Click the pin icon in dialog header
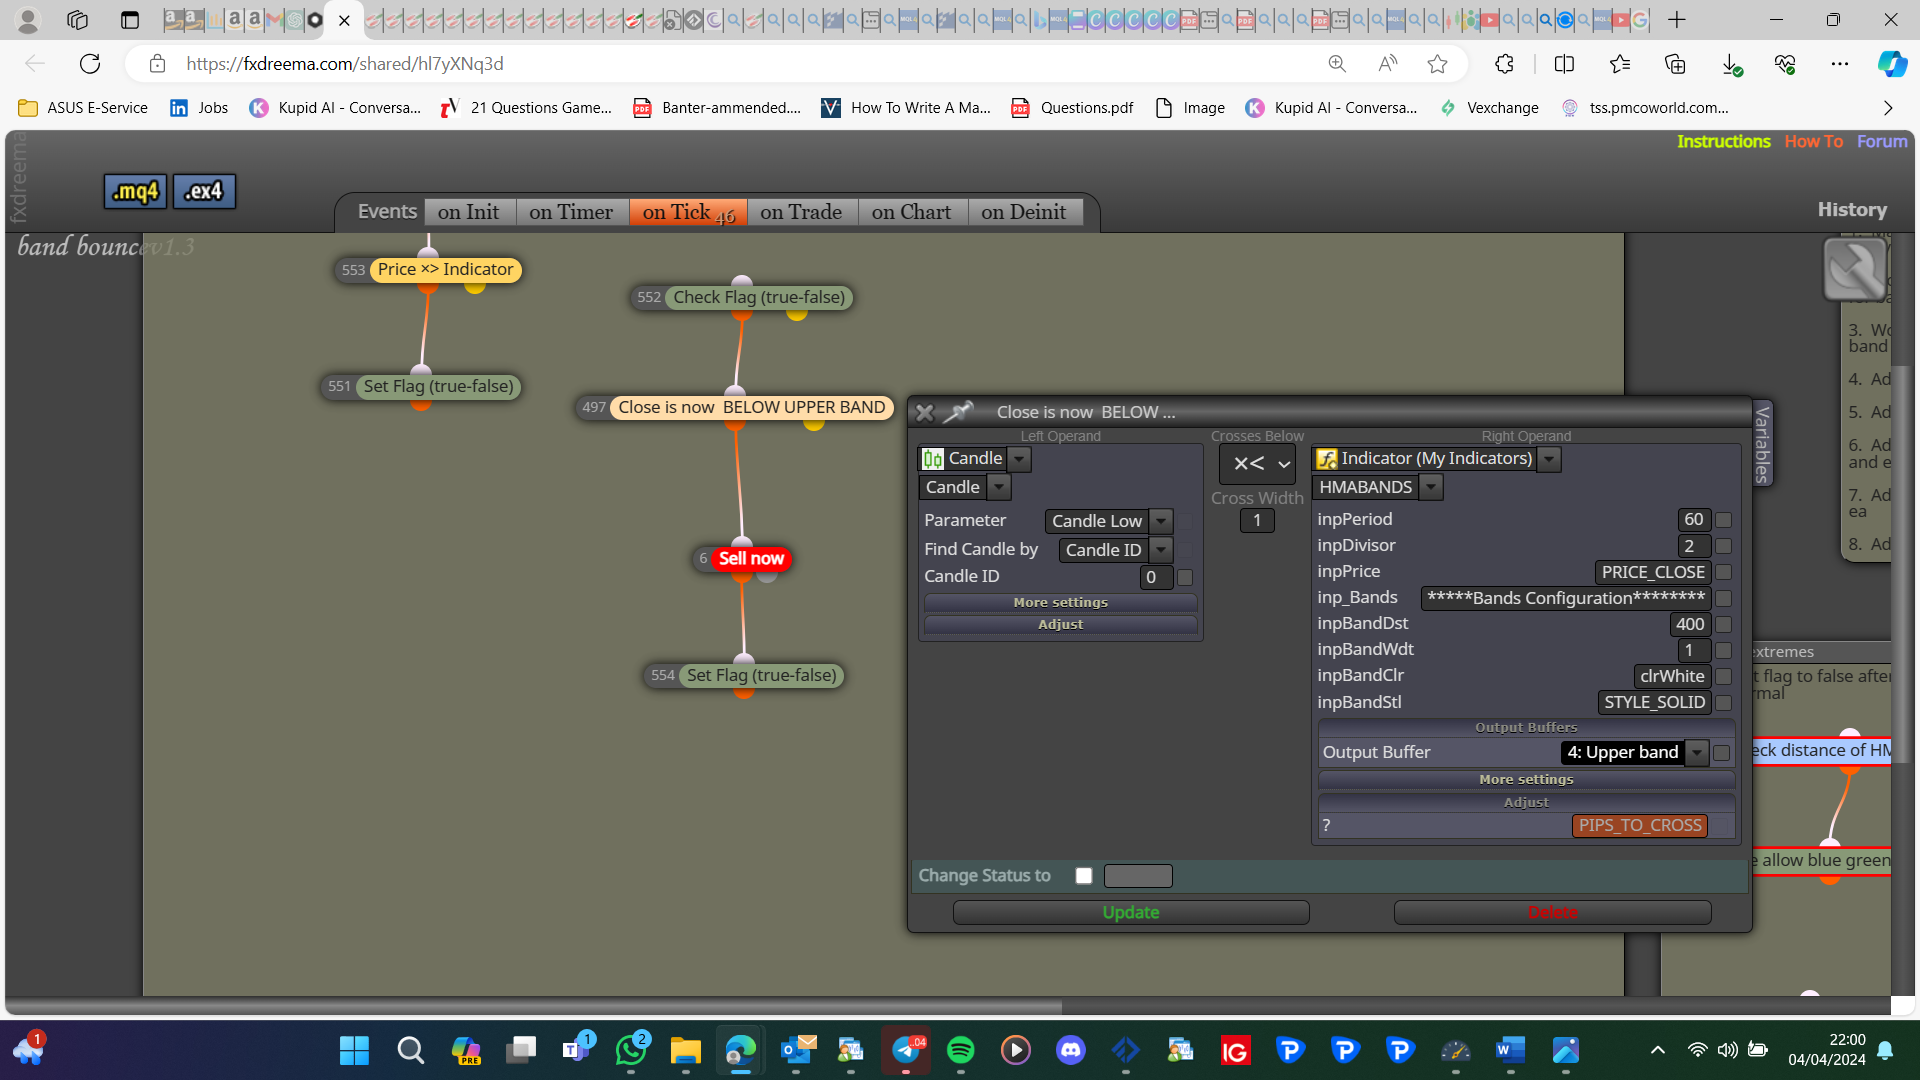Screen dimensions: 1920x1080 pos(958,412)
